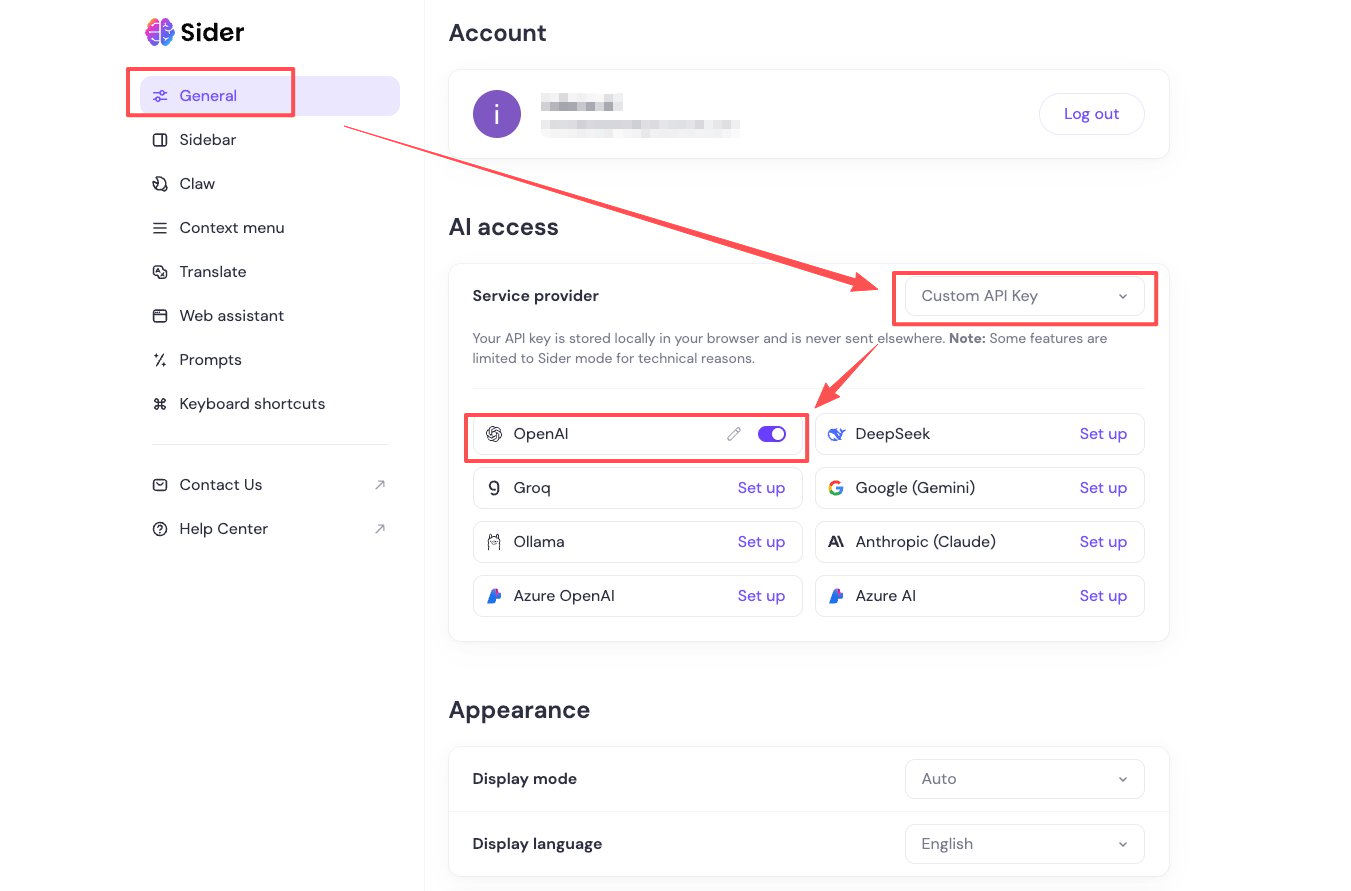
Task: Set up Google (Gemini) provider
Action: pyautogui.click(x=1103, y=488)
